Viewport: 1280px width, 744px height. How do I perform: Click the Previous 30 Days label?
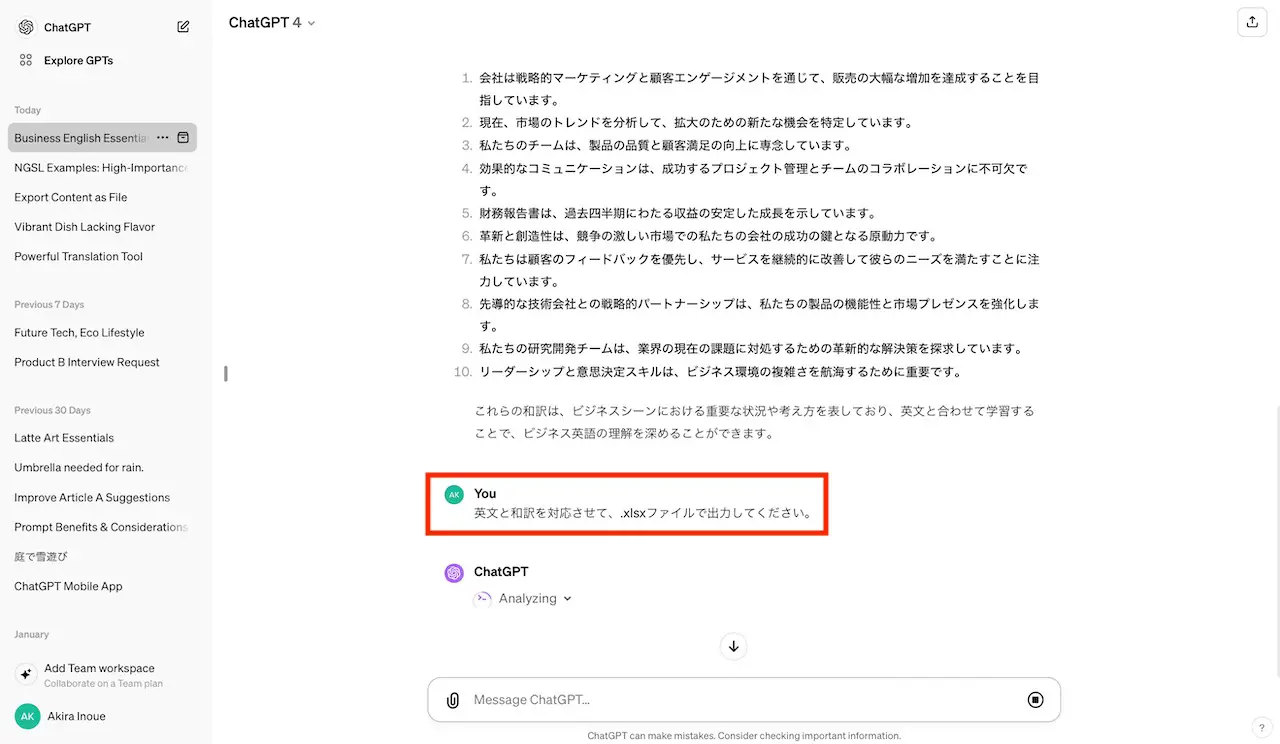[52, 410]
